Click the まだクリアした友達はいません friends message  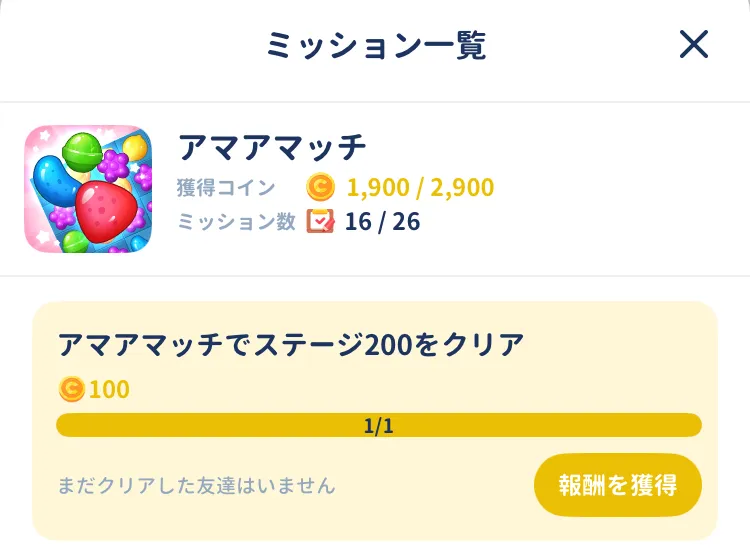(197, 486)
